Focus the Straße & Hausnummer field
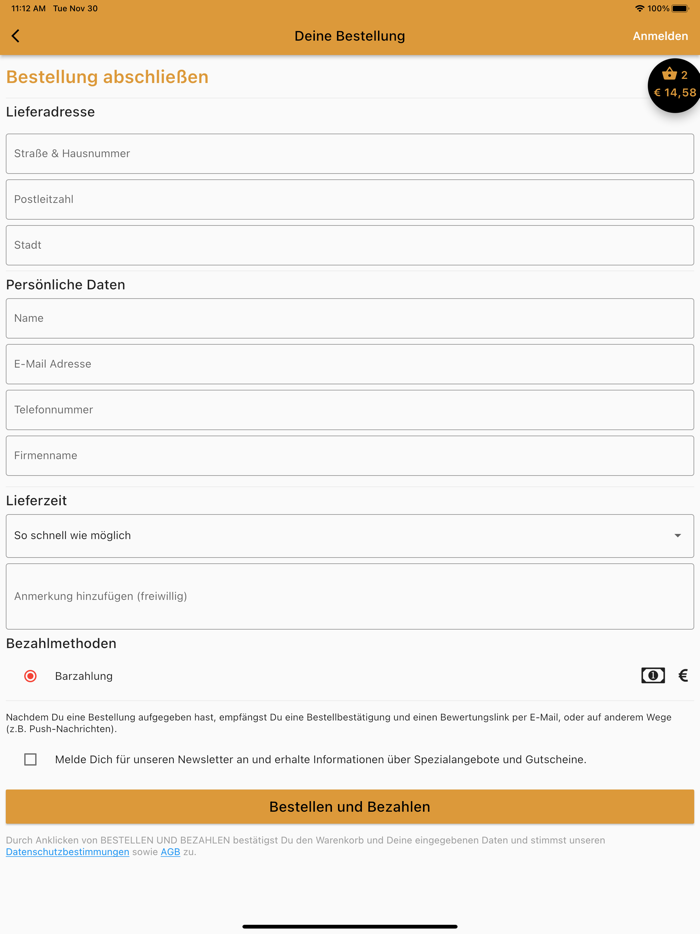The width and height of the screenshot is (700, 934). (x=350, y=154)
